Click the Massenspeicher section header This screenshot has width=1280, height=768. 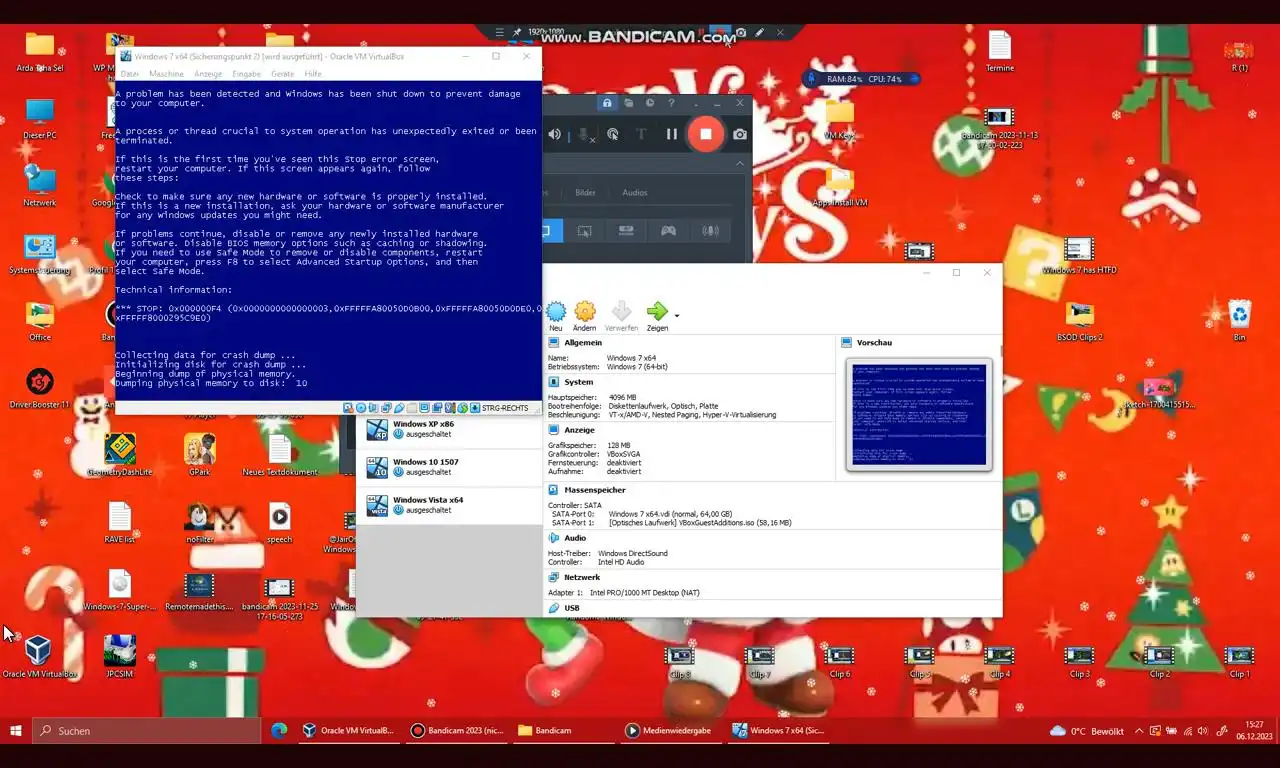point(595,490)
